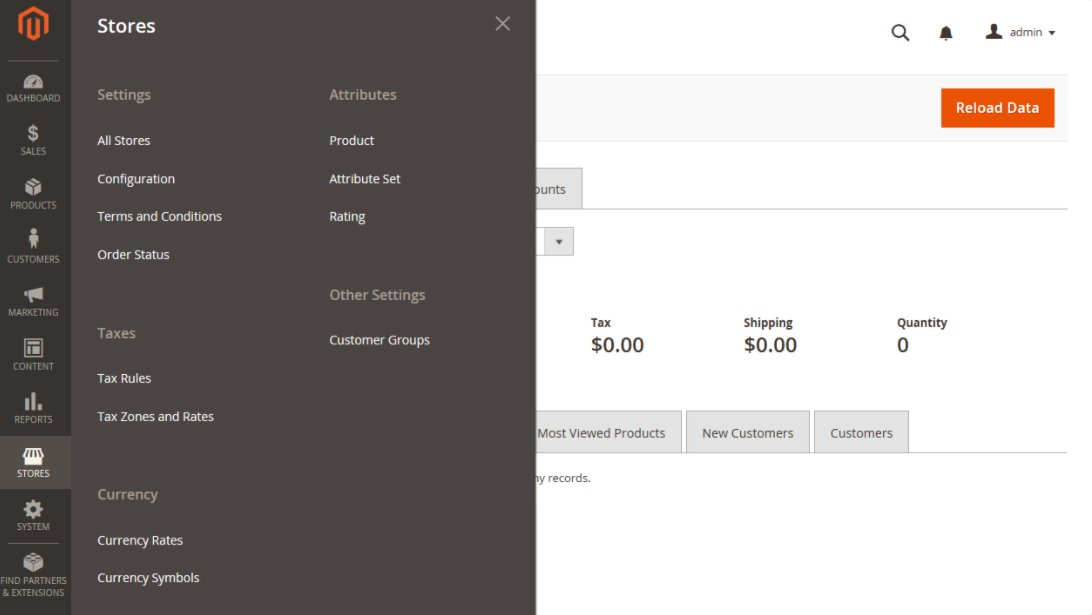Expand the admin account dropdown

[1021, 33]
